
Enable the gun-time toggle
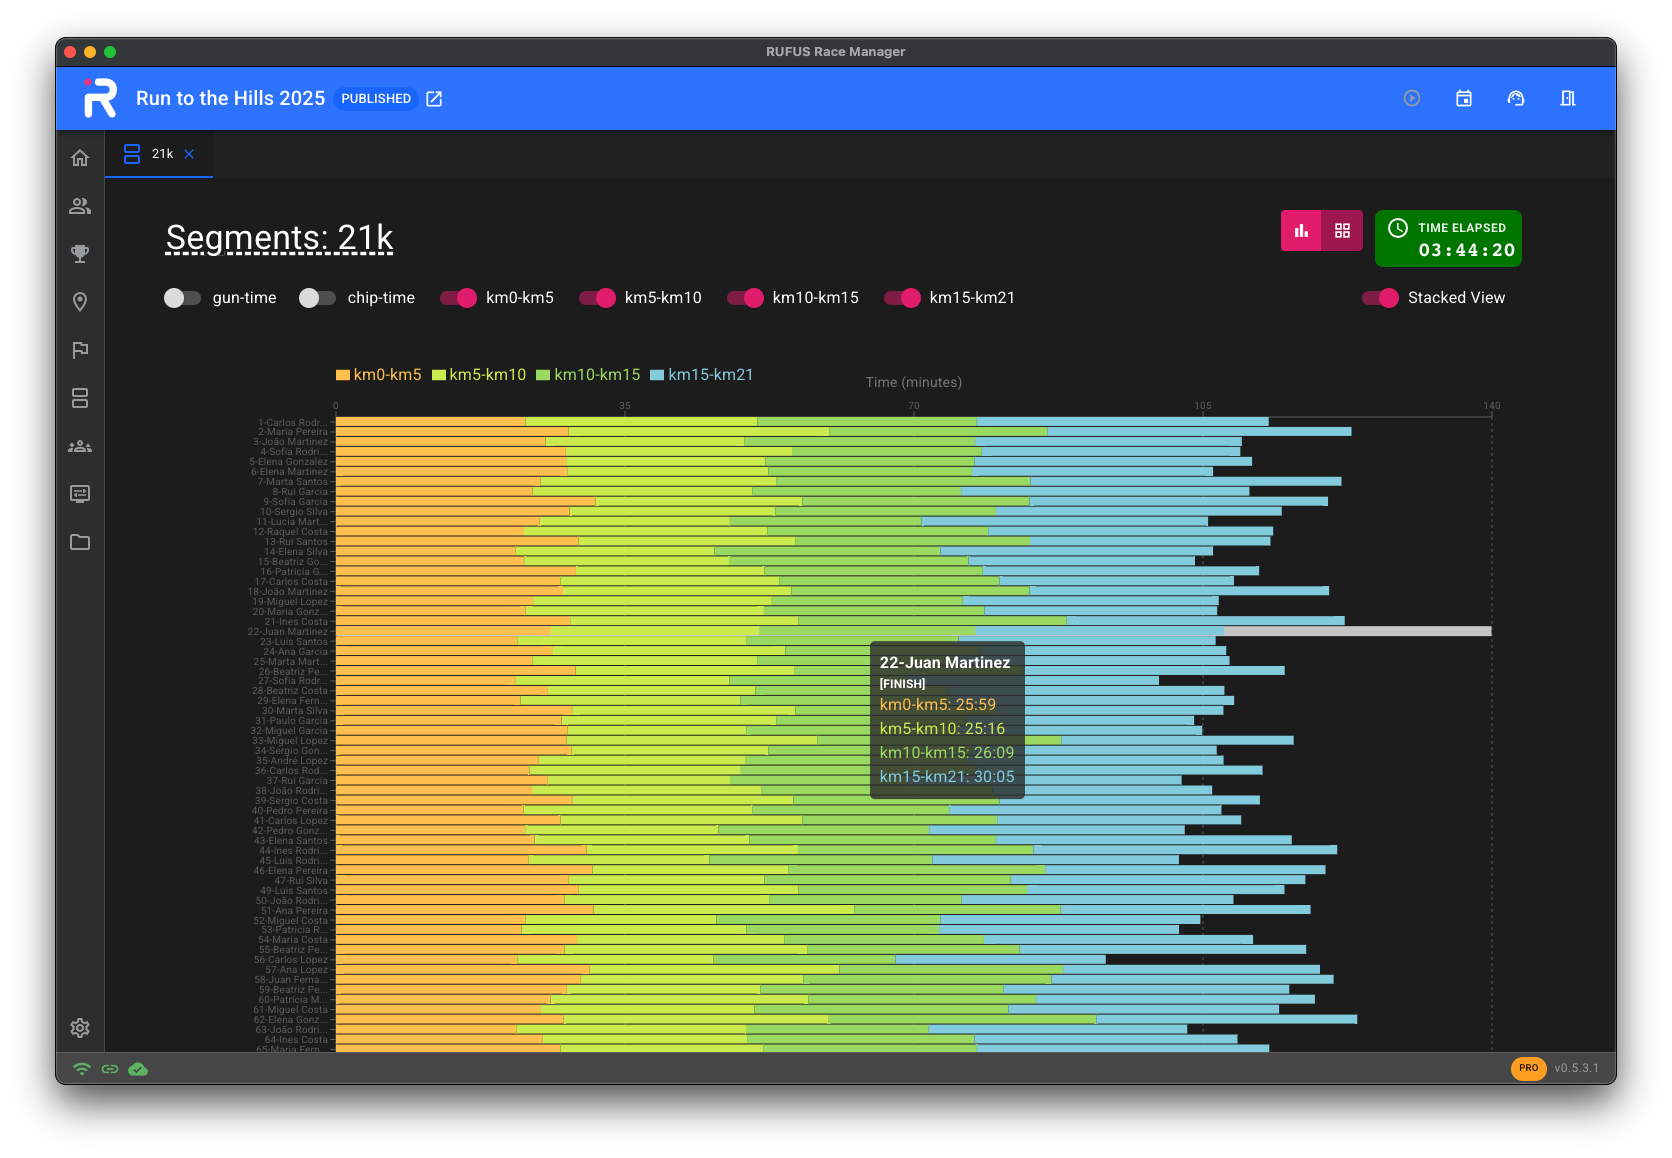pos(183,298)
